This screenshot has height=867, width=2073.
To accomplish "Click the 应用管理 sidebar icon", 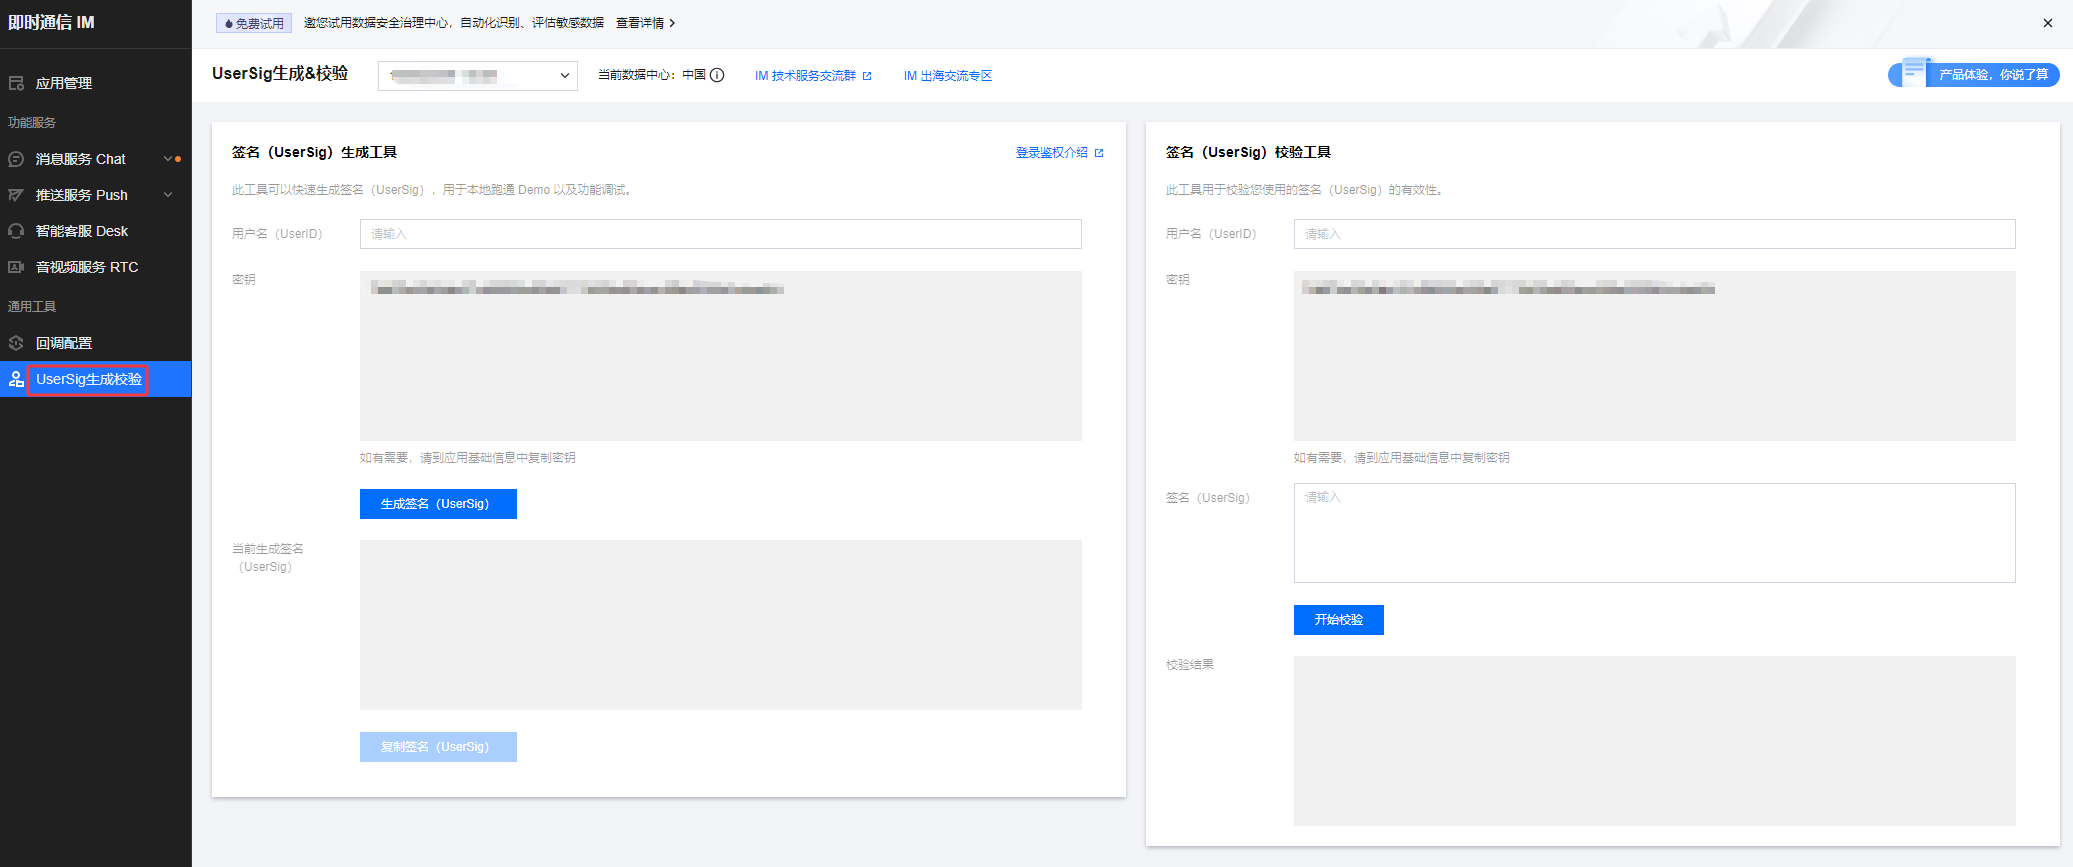I will 16,83.
